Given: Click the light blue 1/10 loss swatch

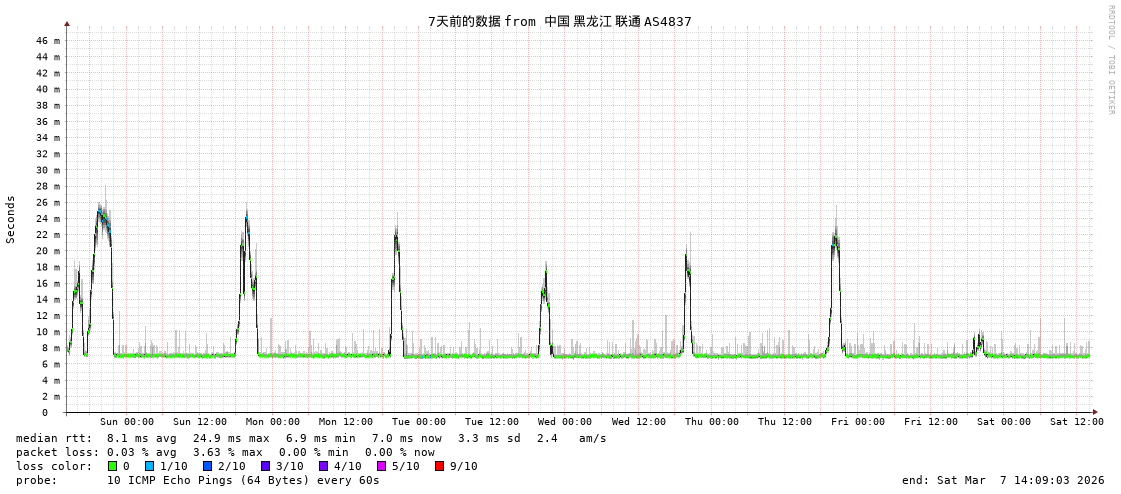Looking at the screenshot, I should [149, 466].
